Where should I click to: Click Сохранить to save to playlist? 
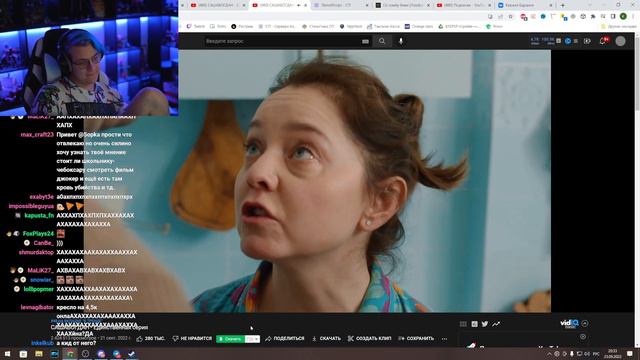pos(416,338)
